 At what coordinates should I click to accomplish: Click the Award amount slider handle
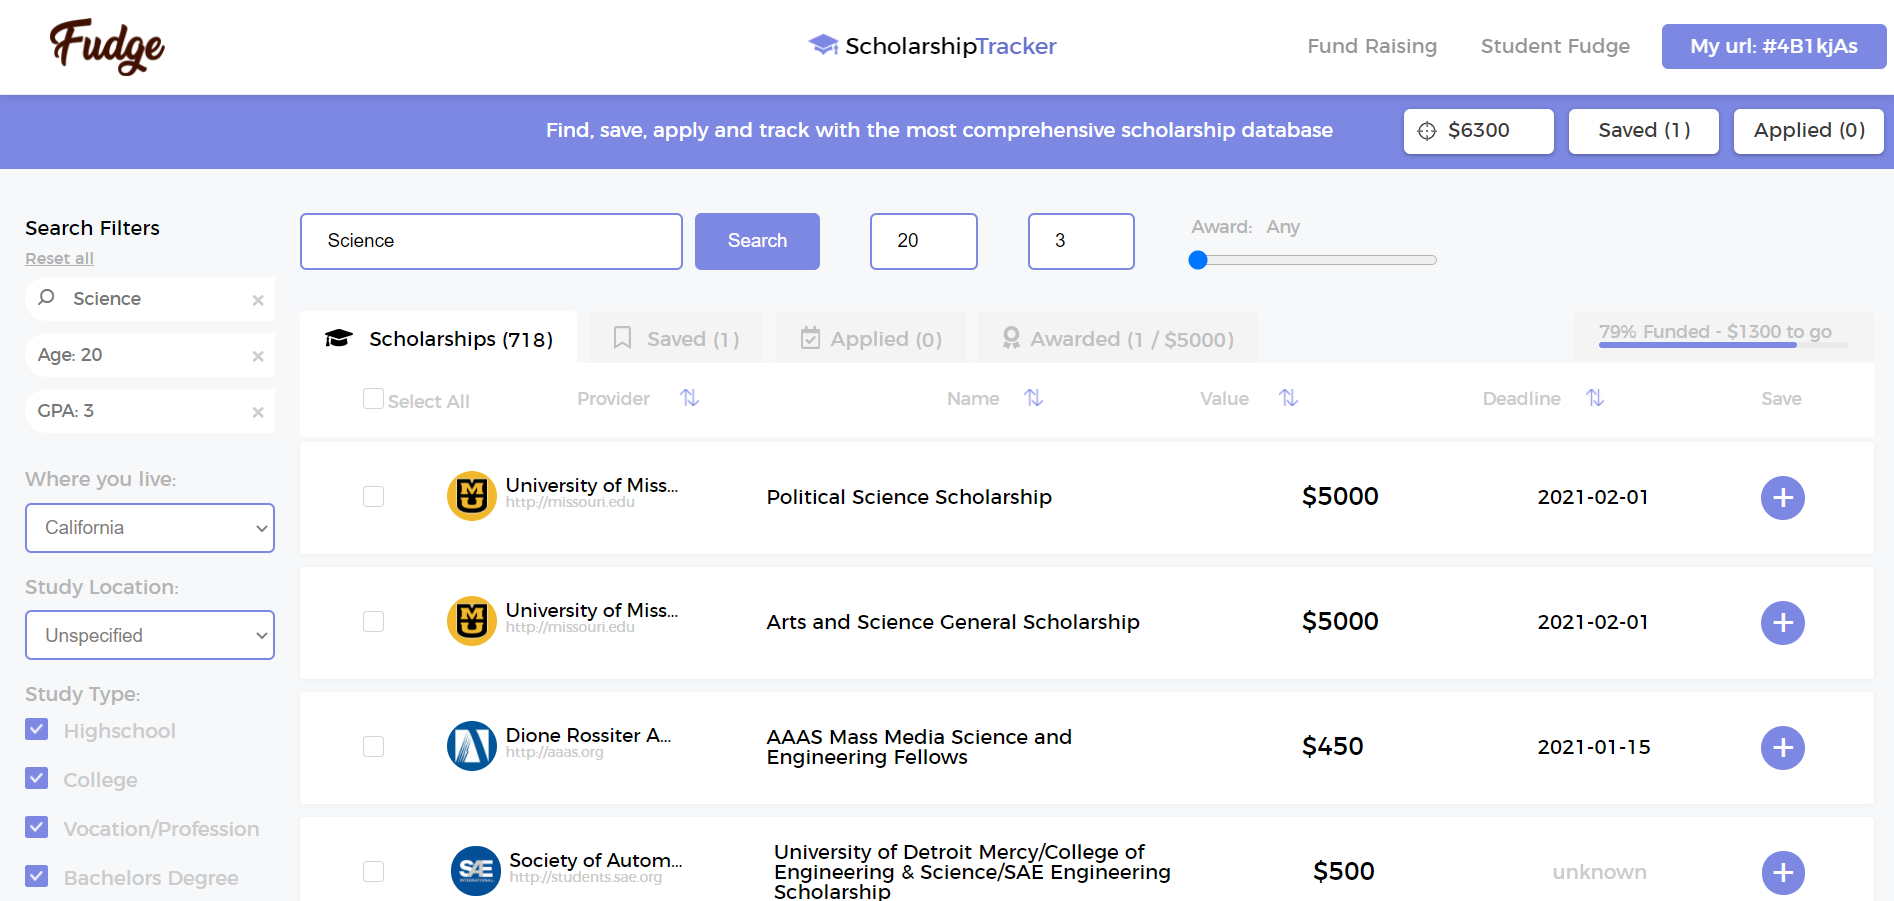pyautogui.click(x=1198, y=260)
